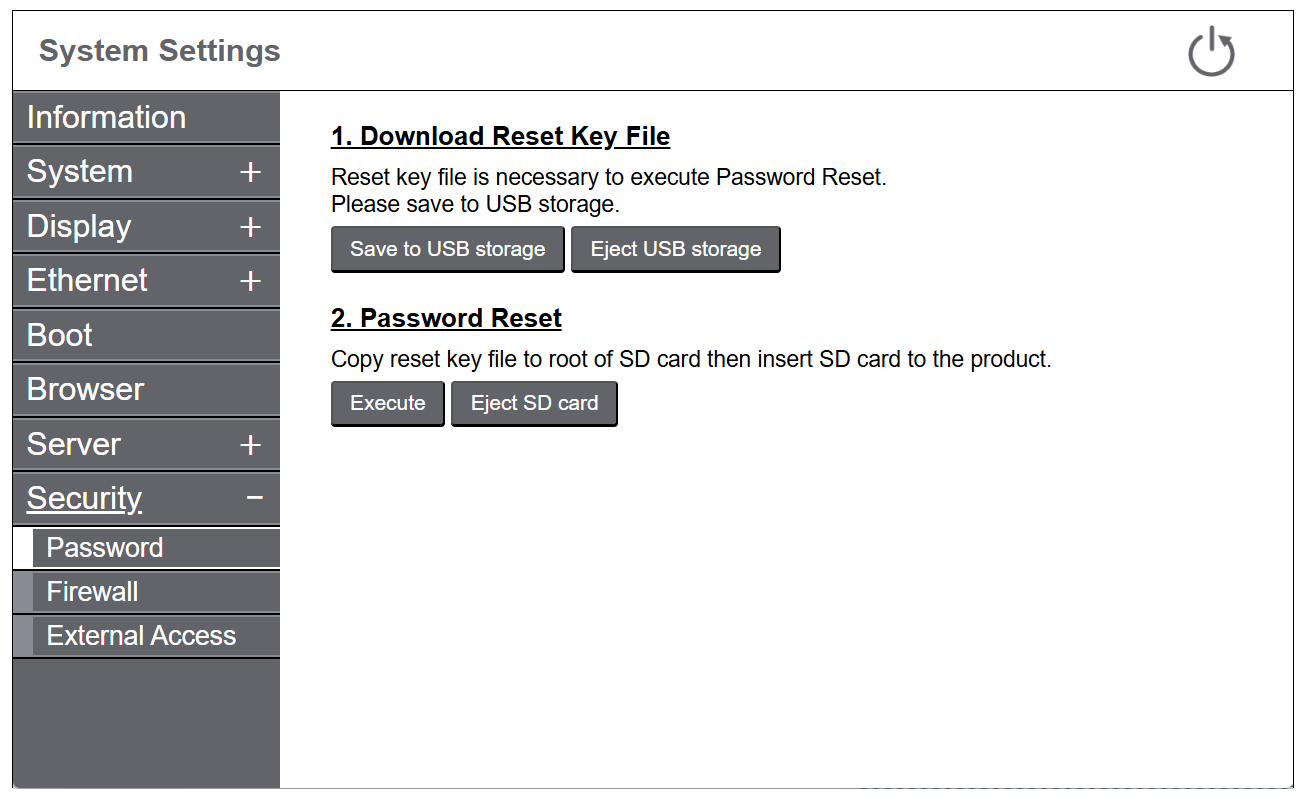The height and width of the screenshot is (797, 1306).
Task: Select the Password submenu entry
Action: point(105,548)
